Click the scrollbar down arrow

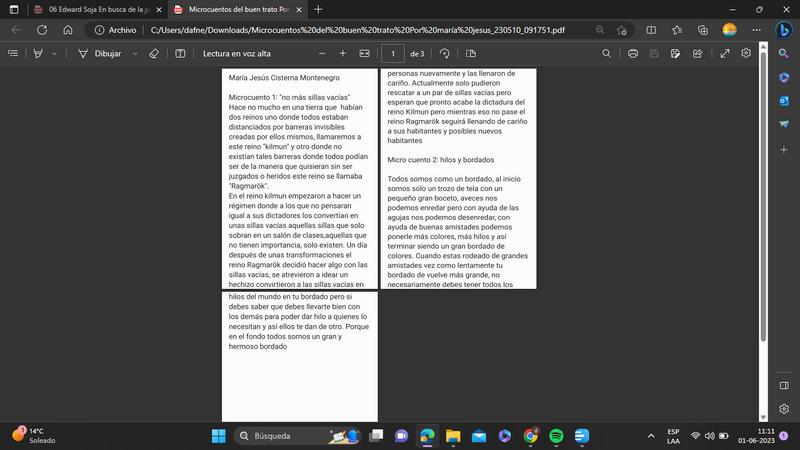tap(763, 417)
